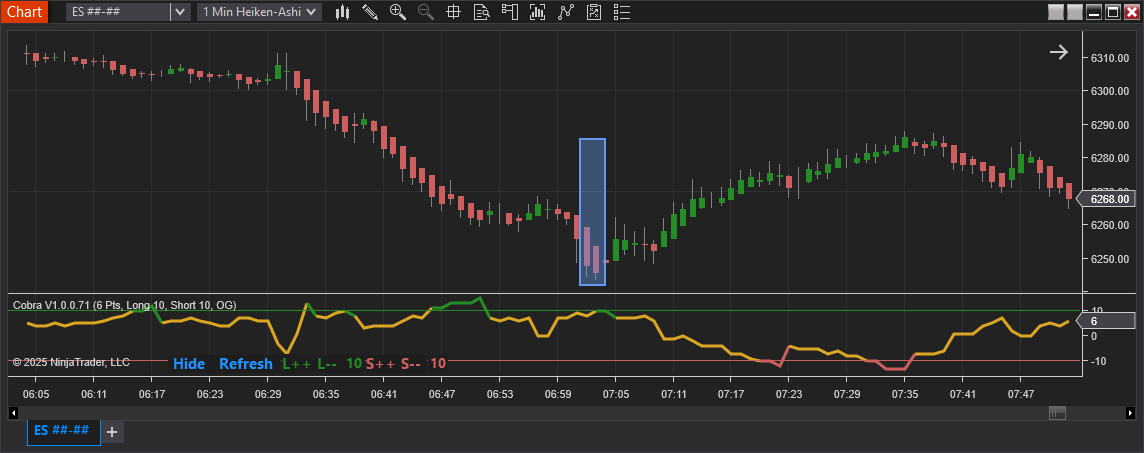The width and height of the screenshot is (1144, 453).
Task: Click the Refresh button in Cobra panel
Action: [x=245, y=364]
